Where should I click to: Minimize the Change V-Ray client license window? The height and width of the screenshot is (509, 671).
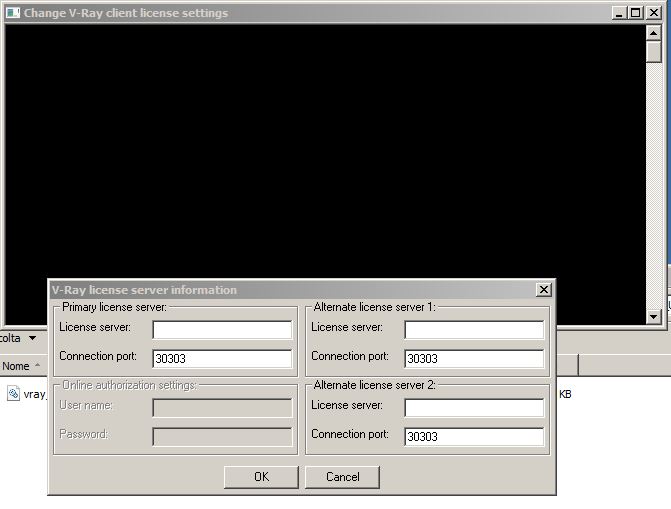[618, 13]
